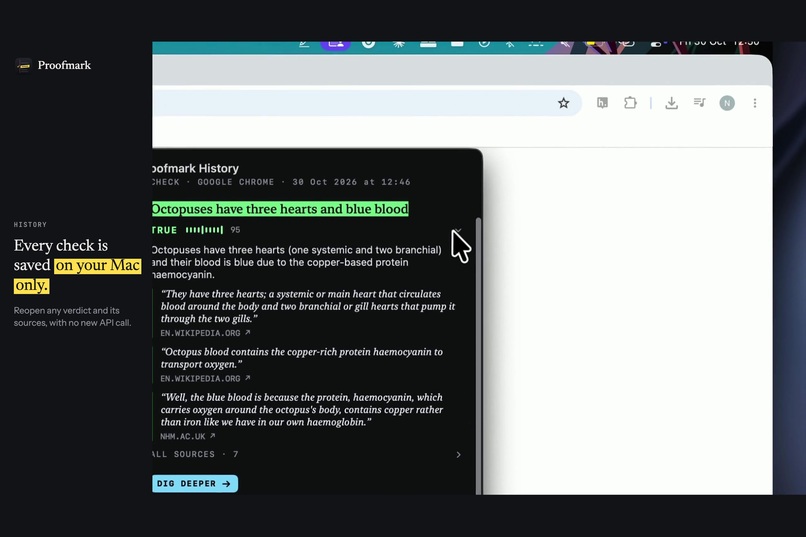Open Wikipedia source under 'copper-rich protein' quote
The height and width of the screenshot is (537, 806).
tap(205, 378)
